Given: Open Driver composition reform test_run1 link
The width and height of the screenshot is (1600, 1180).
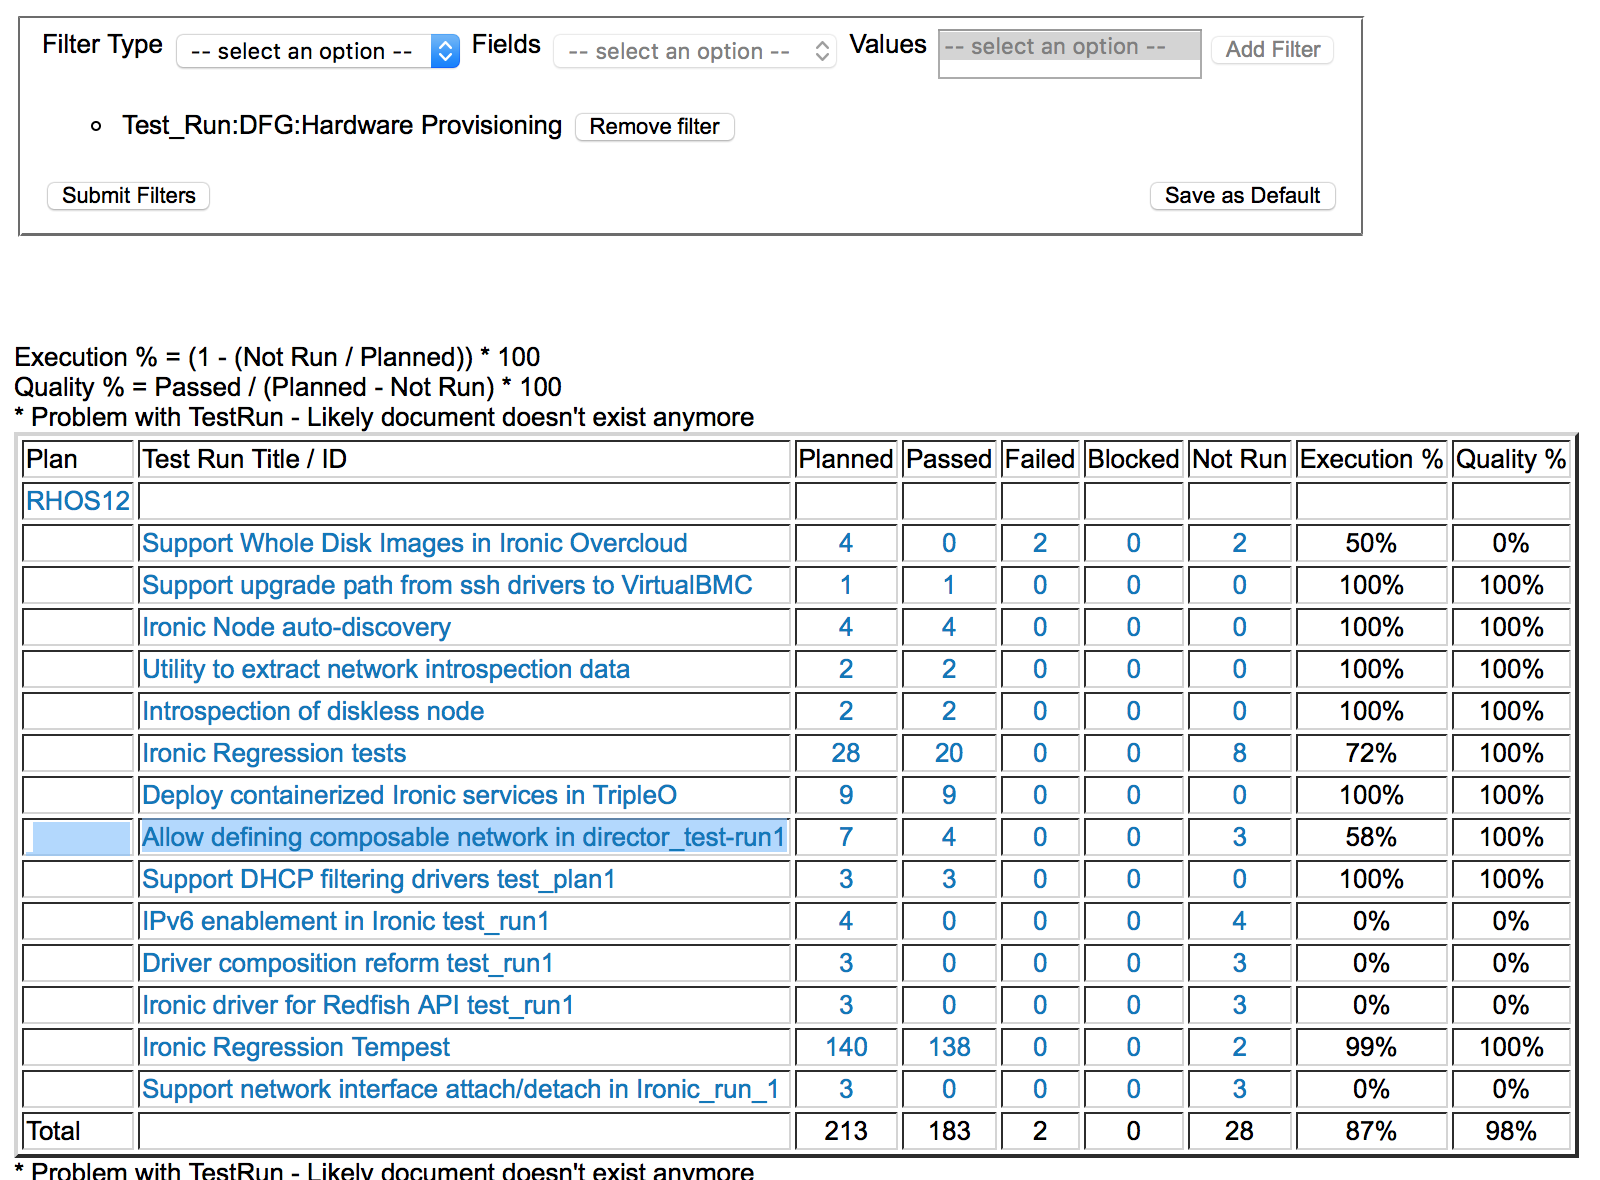Looking at the screenshot, I should click(x=348, y=963).
